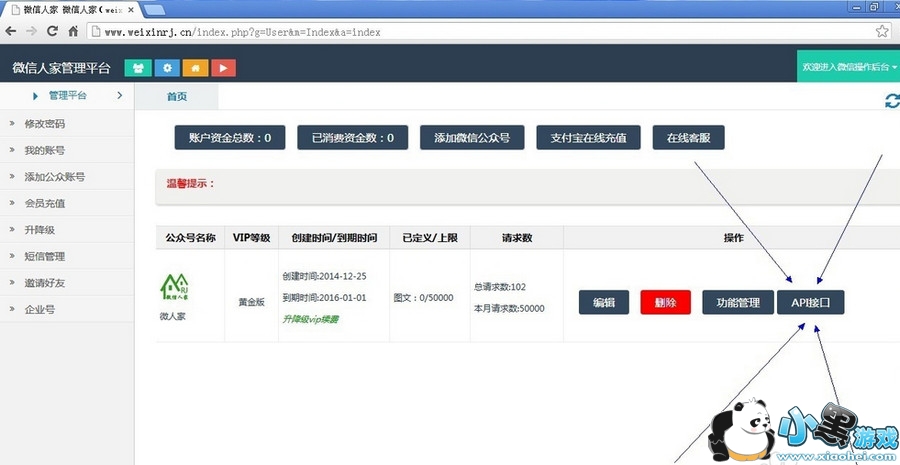Click the 公众号名称 column header
The width and height of the screenshot is (900, 465).
[x=191, y=238]
